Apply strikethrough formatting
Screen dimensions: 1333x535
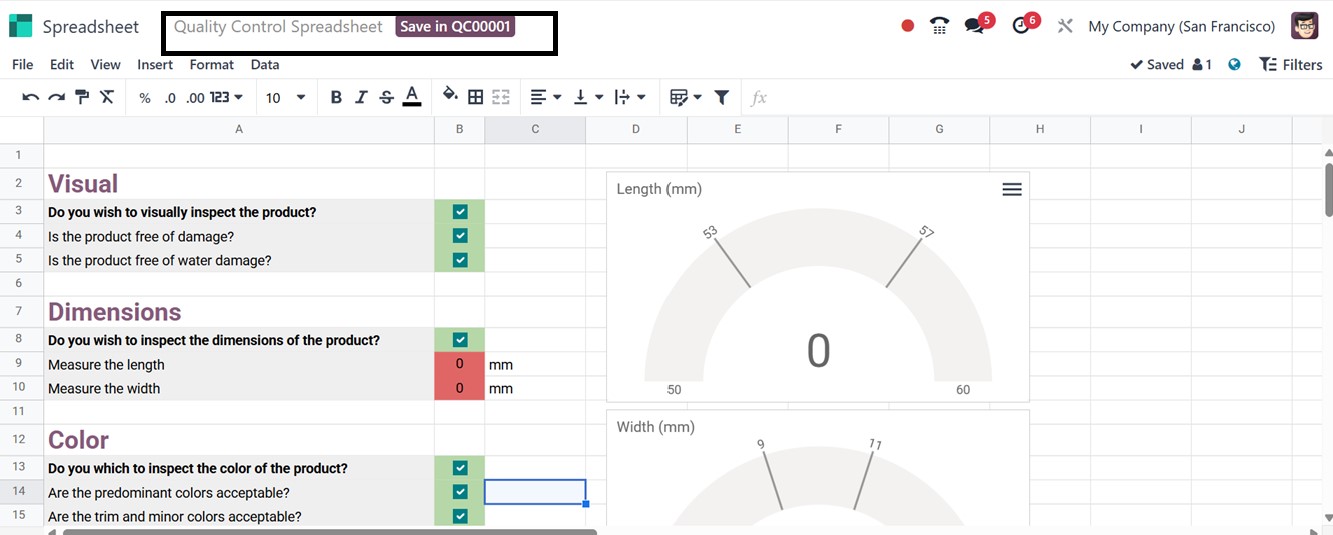[x=386, y=97]
